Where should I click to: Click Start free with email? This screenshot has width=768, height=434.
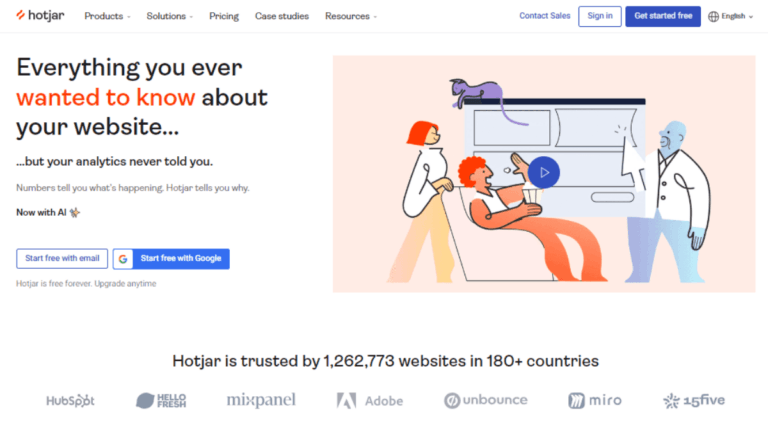coord(62,258)
